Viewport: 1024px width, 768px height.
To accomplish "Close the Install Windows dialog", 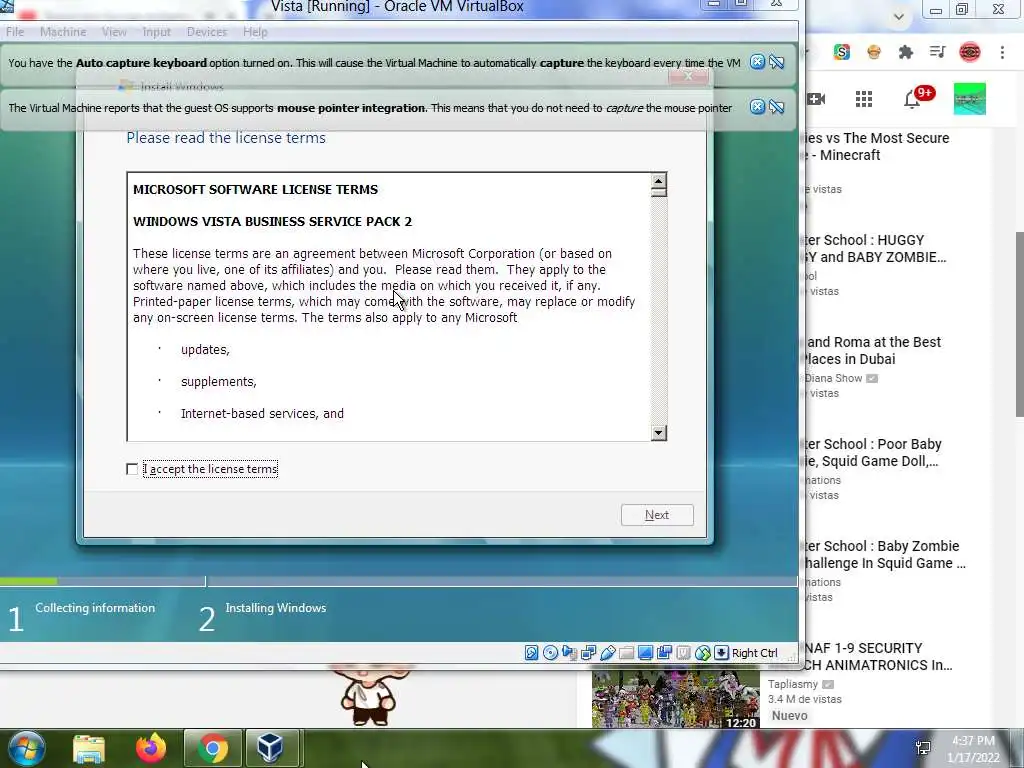I will click(x=688, y=76).
